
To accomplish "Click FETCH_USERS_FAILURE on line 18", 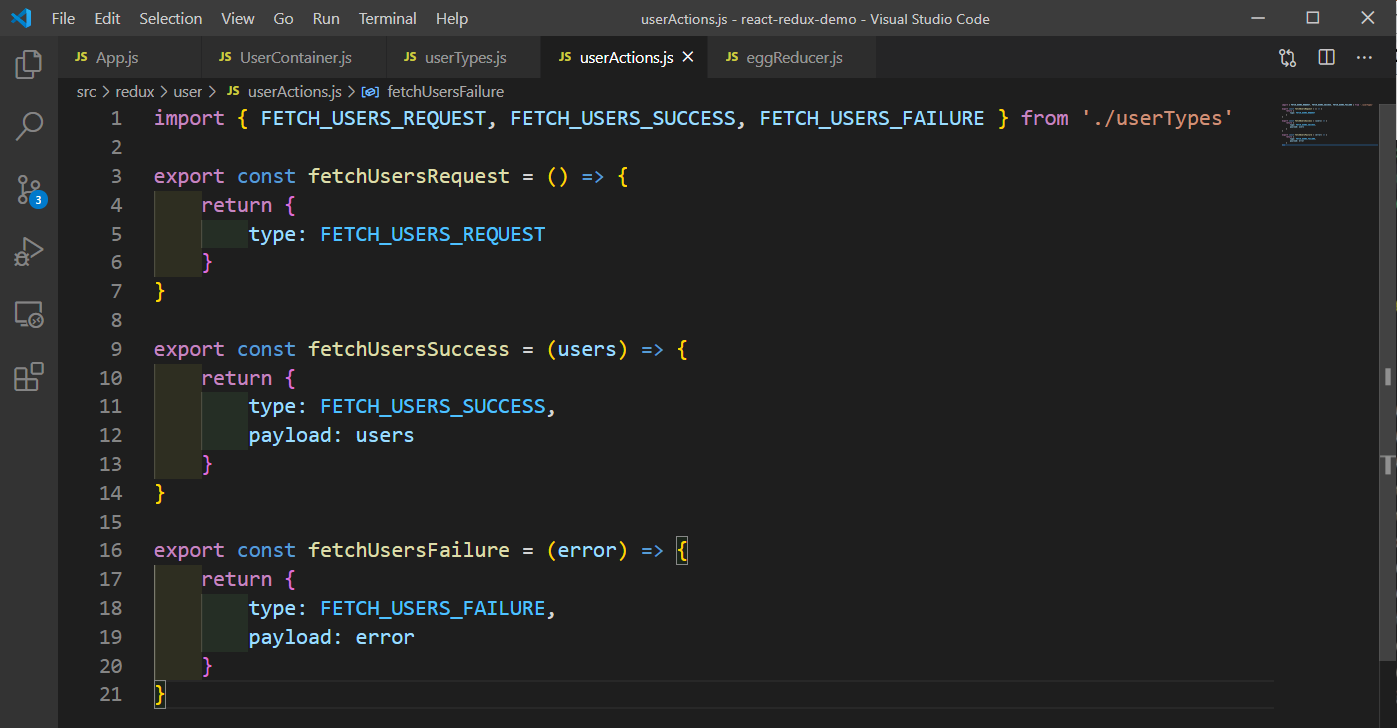I will pos(433,608).
